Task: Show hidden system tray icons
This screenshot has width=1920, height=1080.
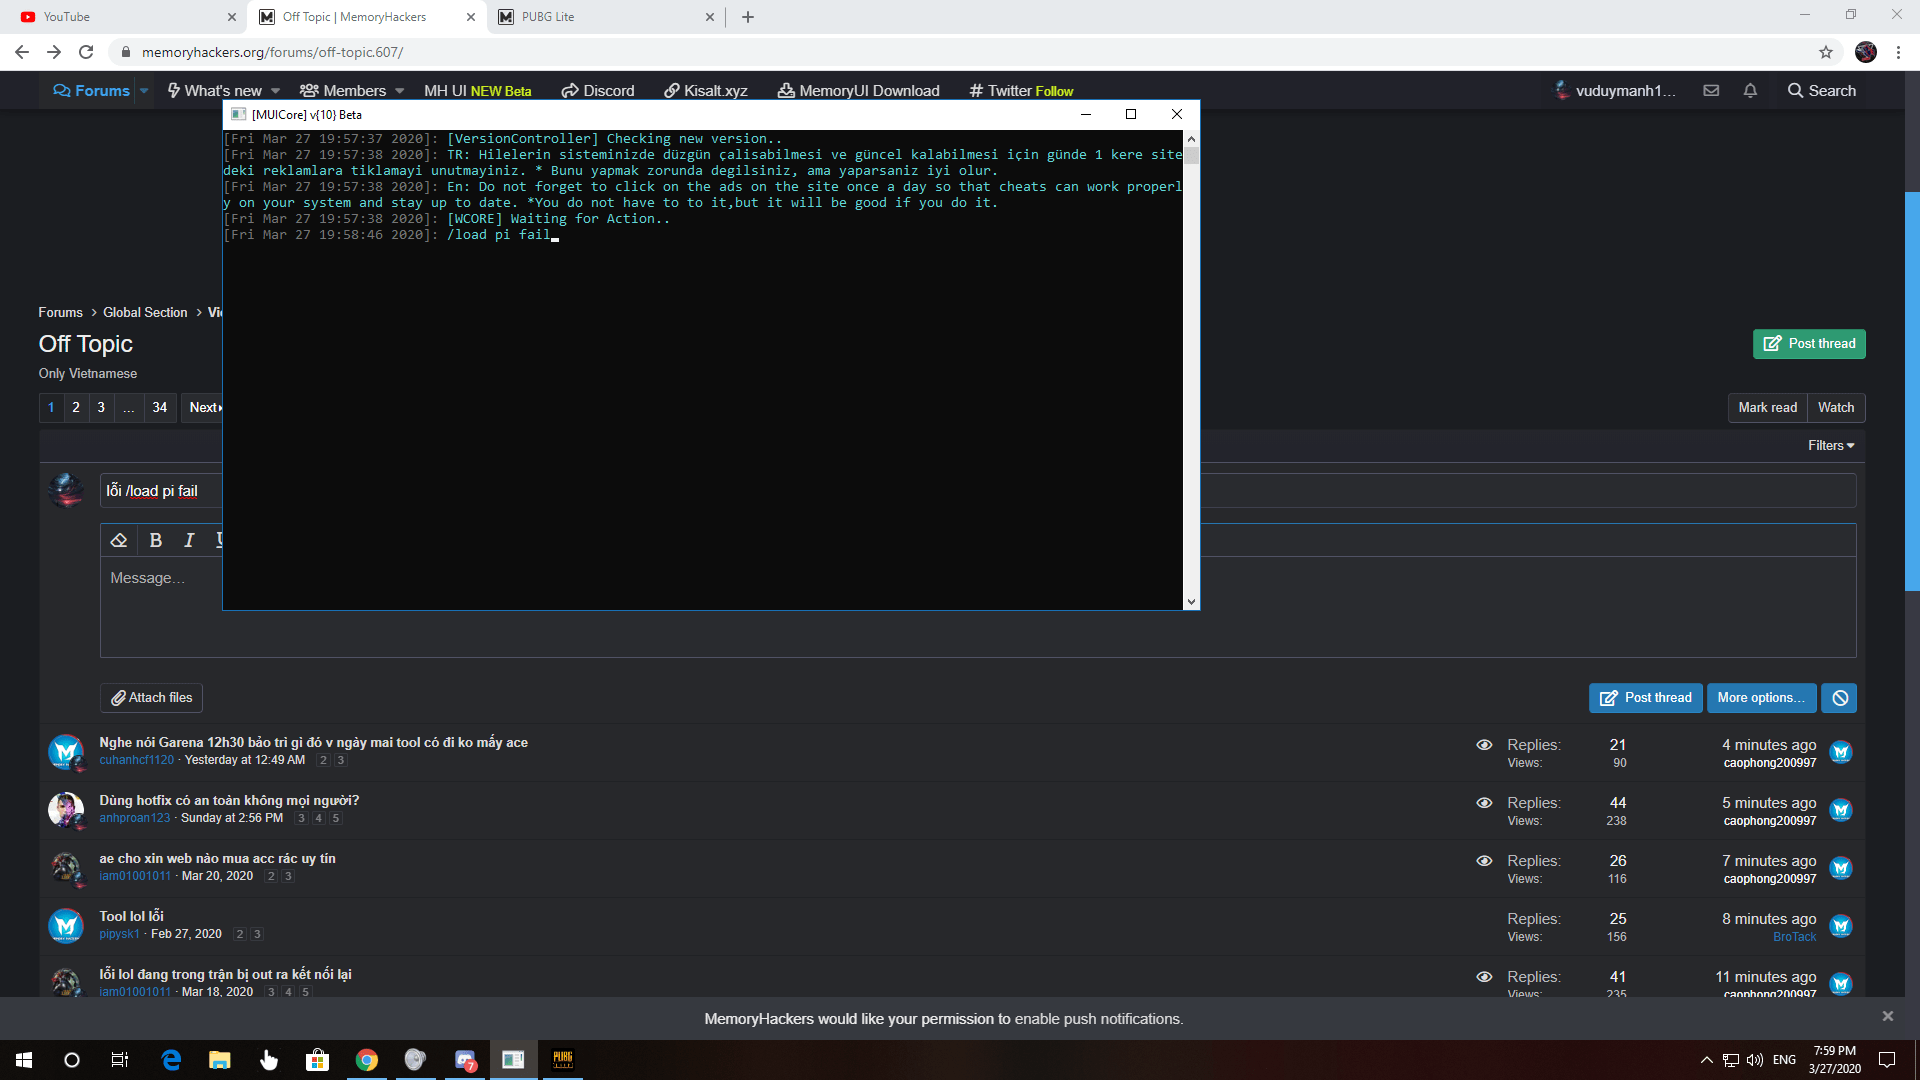Action: pyautogui.click(x=1706, y=1060)
